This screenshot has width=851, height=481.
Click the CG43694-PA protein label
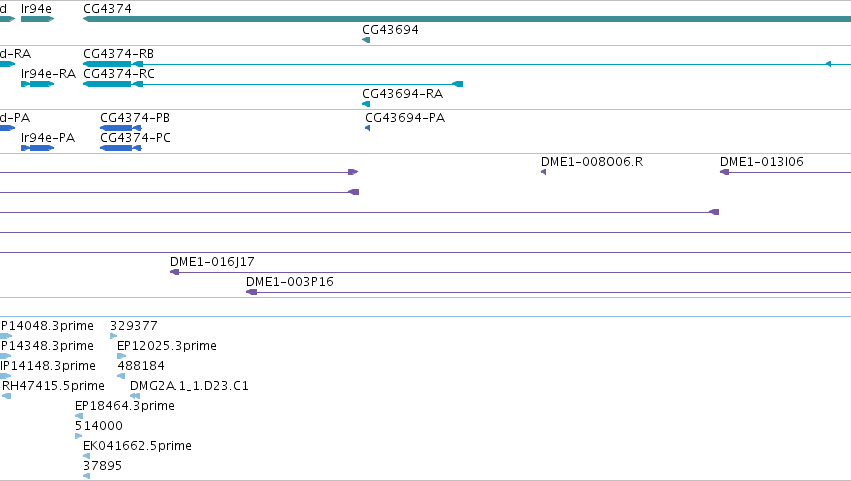click(405, 118)
